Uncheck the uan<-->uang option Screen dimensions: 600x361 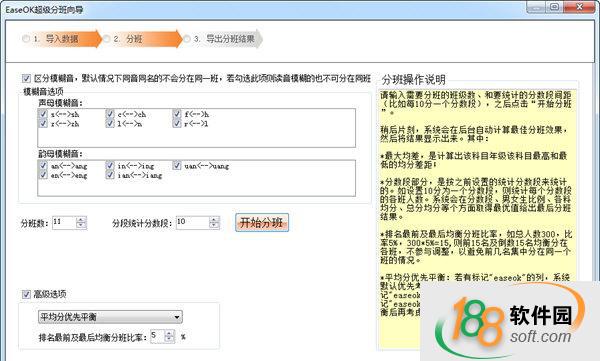[x=176, y=165]
